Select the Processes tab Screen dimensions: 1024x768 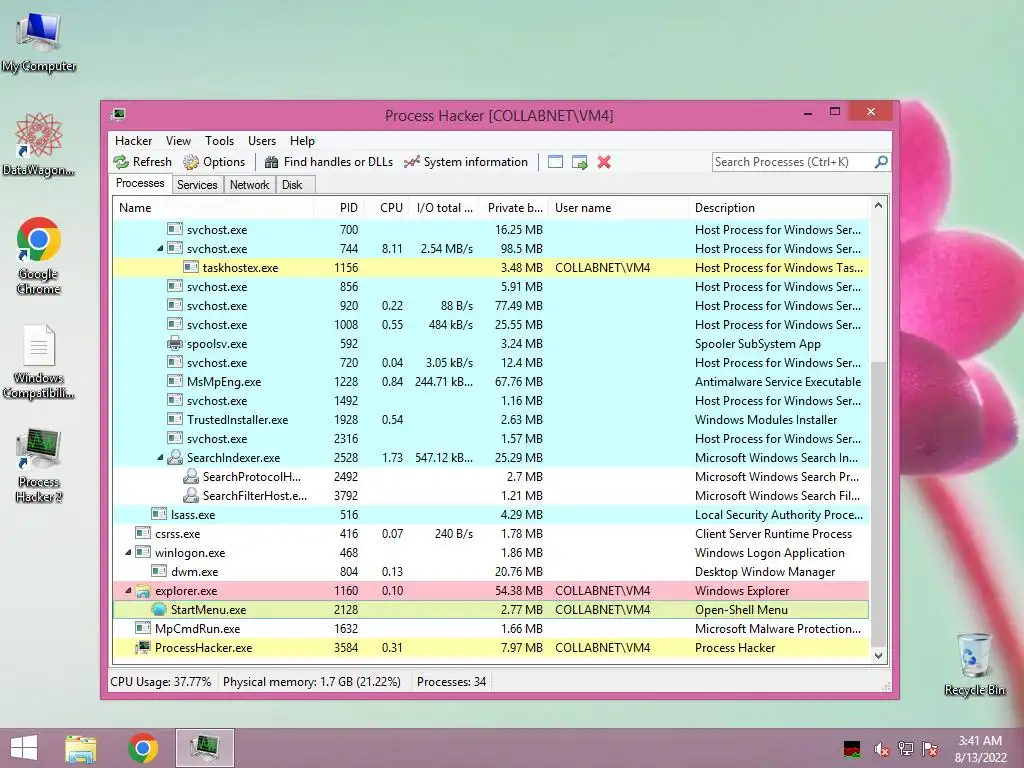click(x=140, y=183)
